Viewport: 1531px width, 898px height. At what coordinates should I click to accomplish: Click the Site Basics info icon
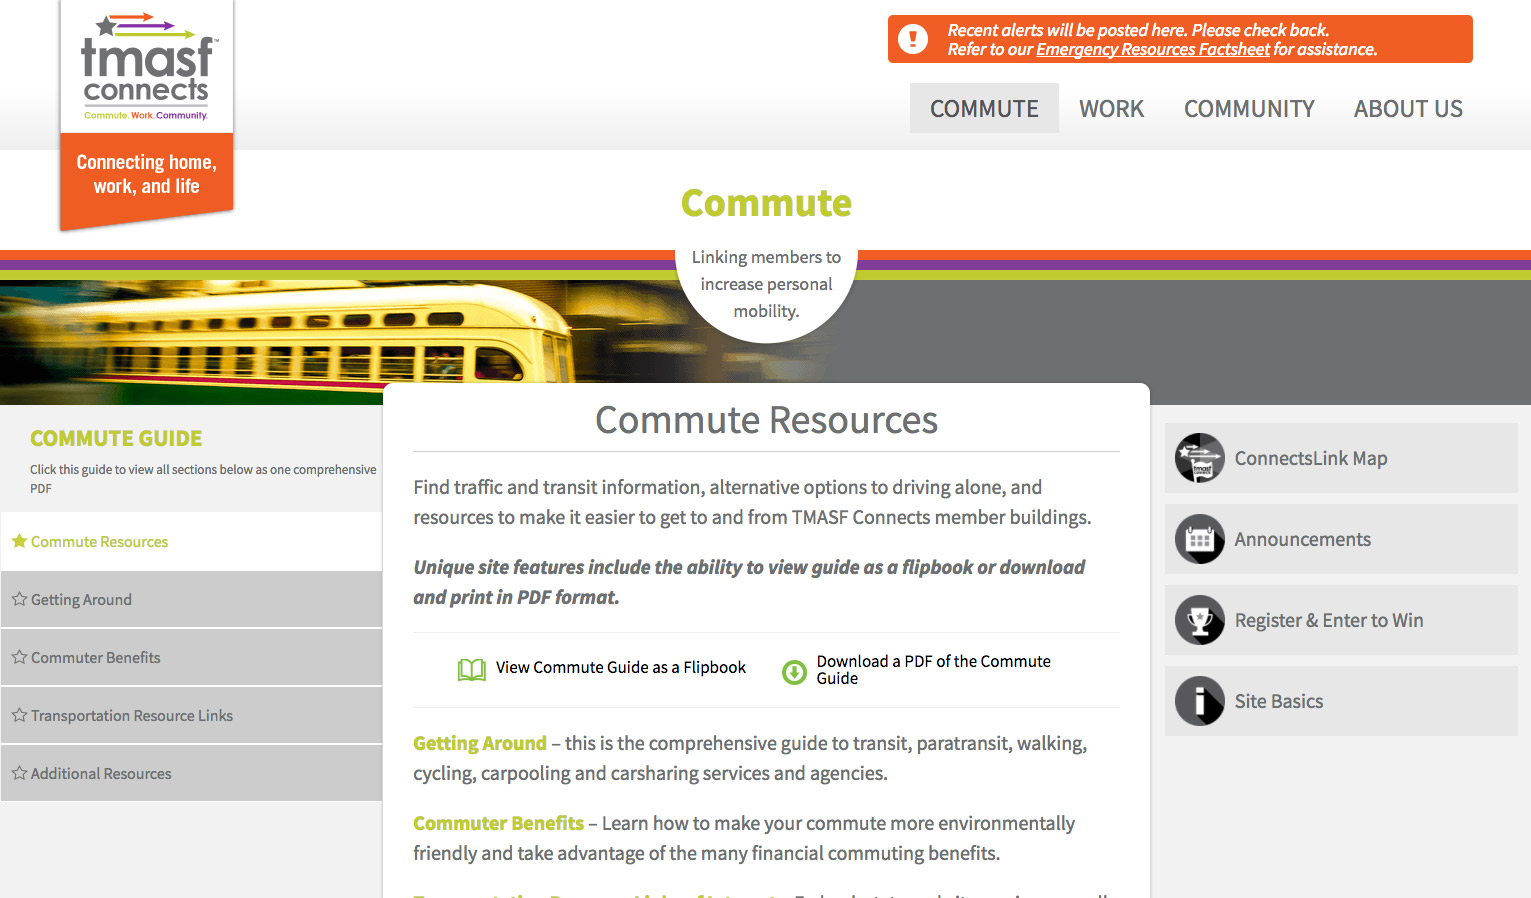[x=1199, y=701]
